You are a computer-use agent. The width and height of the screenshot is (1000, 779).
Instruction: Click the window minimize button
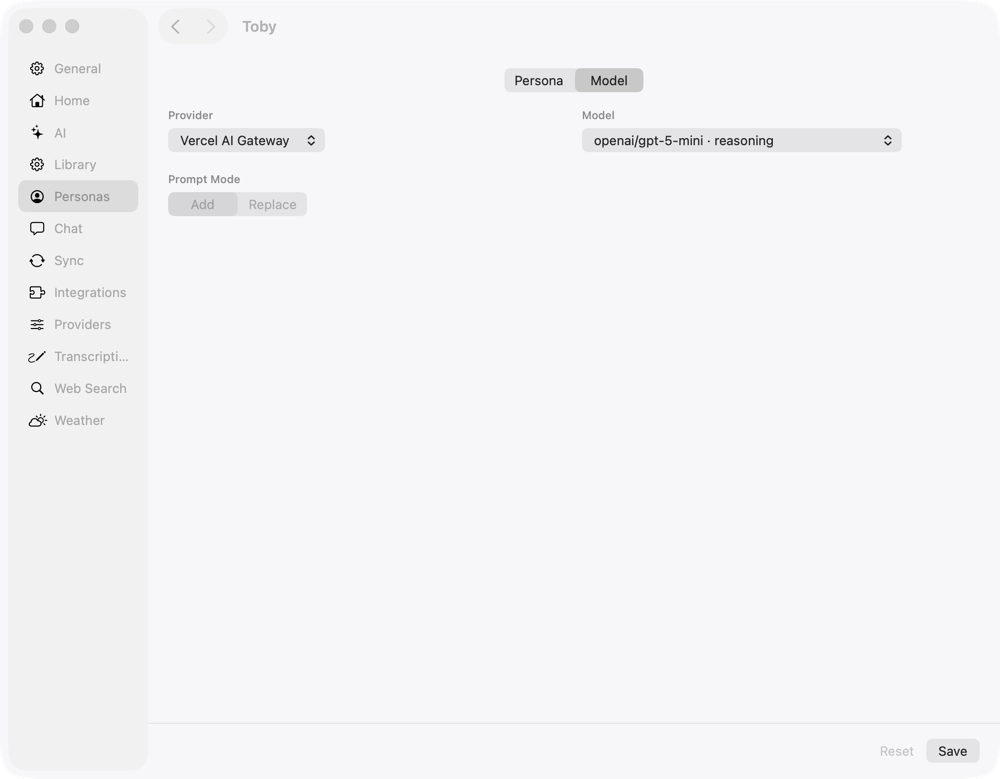pyautogui.click(x=49, y=26)
